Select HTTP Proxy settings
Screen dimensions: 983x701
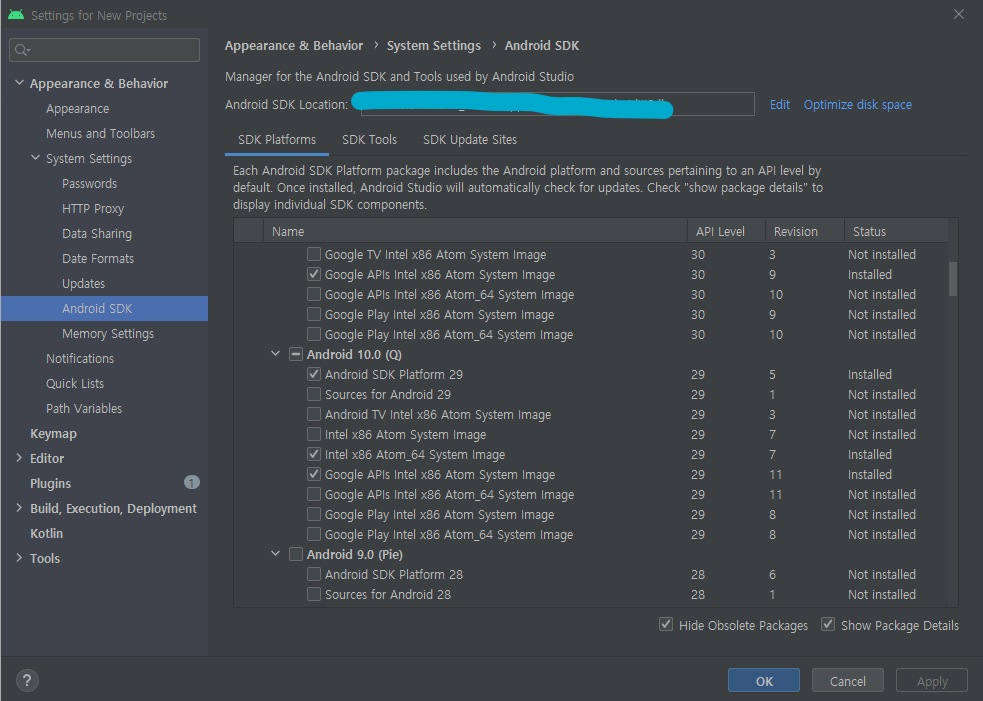pos(93,209)
